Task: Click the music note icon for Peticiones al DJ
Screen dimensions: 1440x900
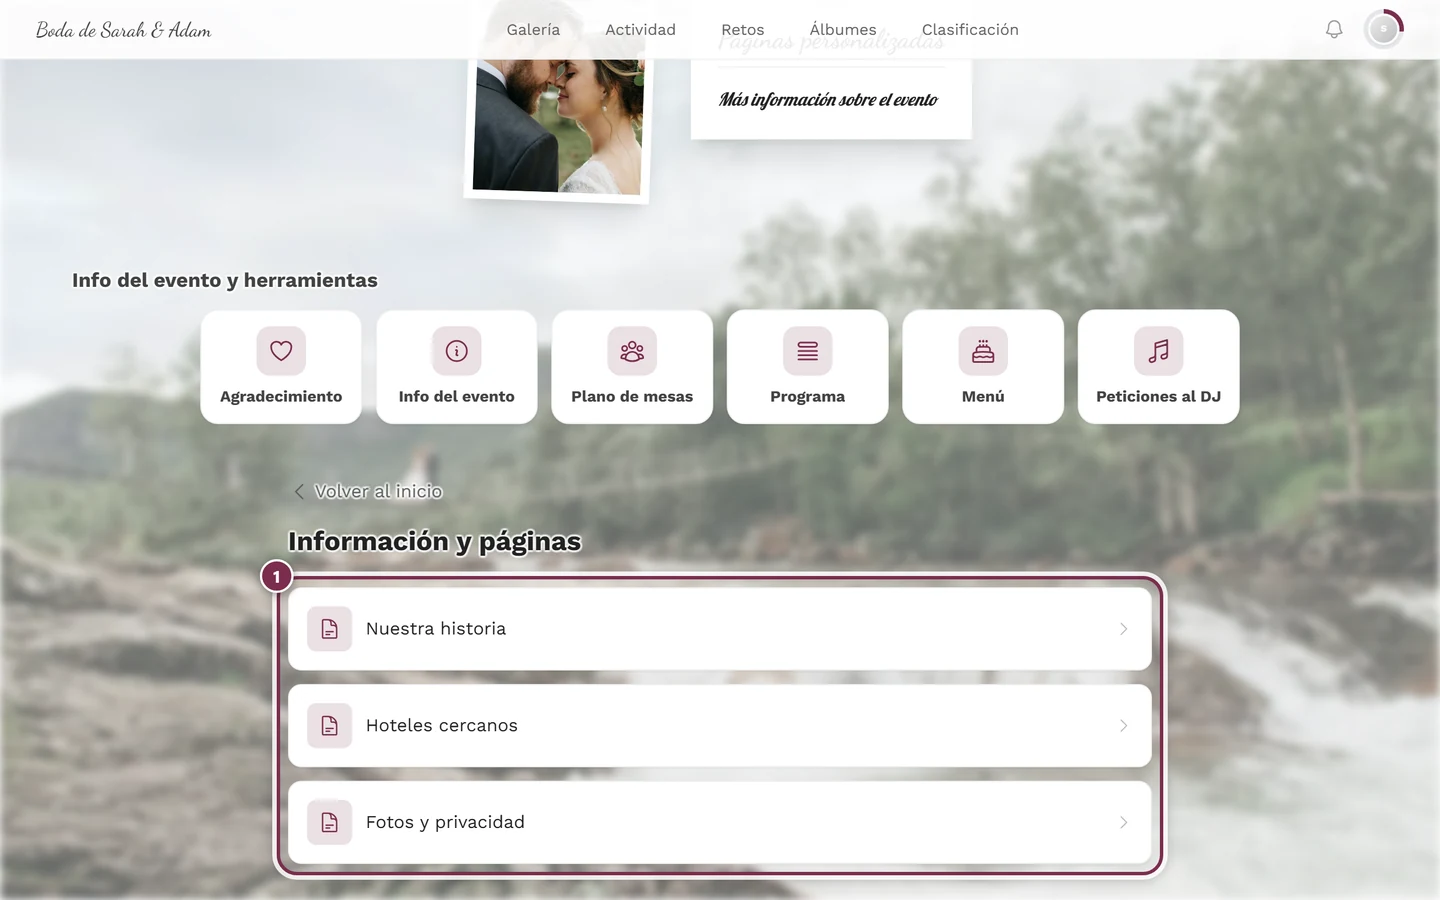Action: 1159,351
